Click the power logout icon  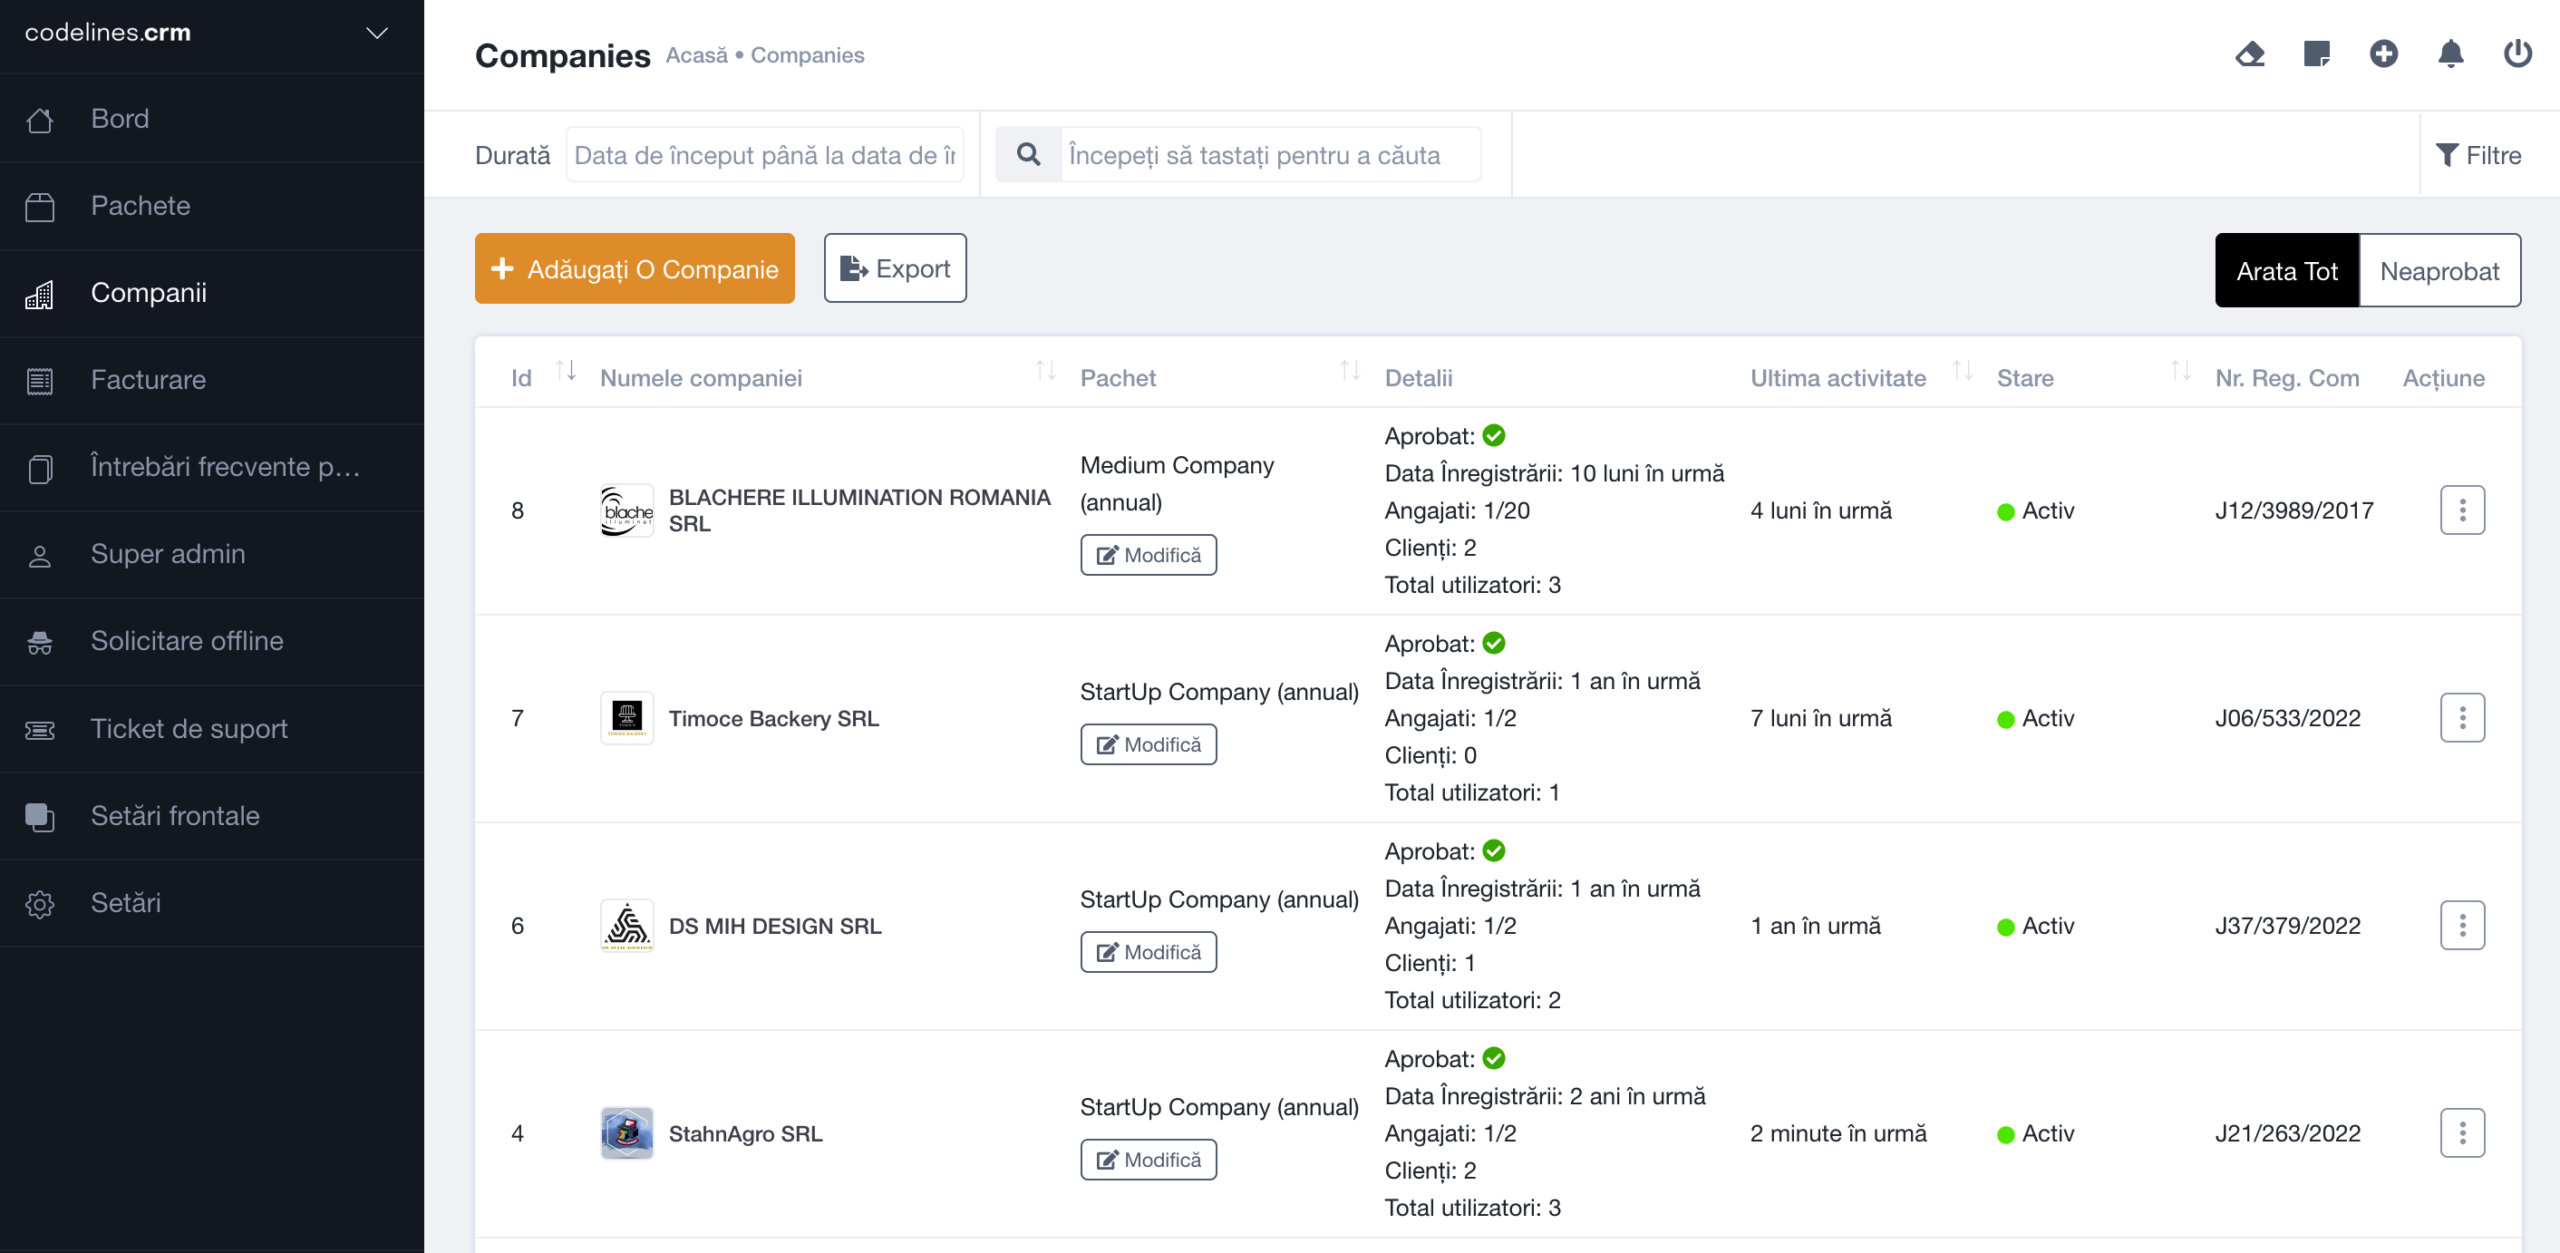coord(2517,54)
